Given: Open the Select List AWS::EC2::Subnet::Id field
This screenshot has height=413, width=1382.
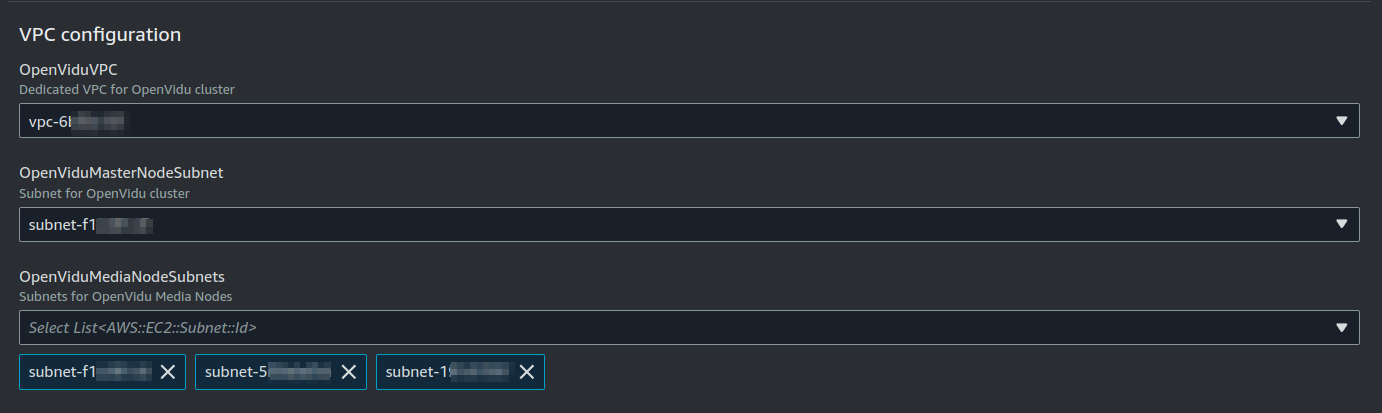Looking at the screenshot, I should pos(689,327).
